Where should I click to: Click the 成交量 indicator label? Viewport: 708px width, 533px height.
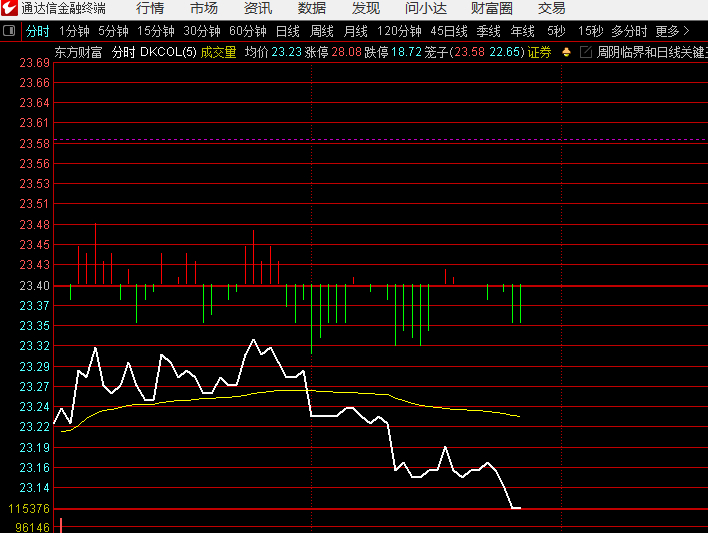219,52
